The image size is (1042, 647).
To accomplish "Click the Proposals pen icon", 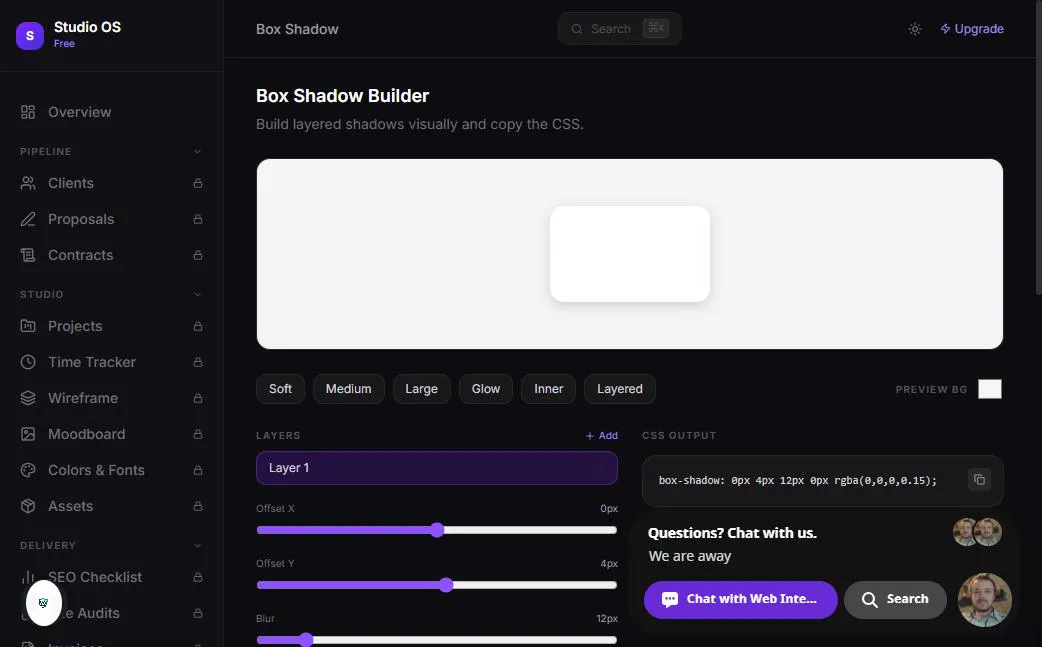I will click(28, 219).
